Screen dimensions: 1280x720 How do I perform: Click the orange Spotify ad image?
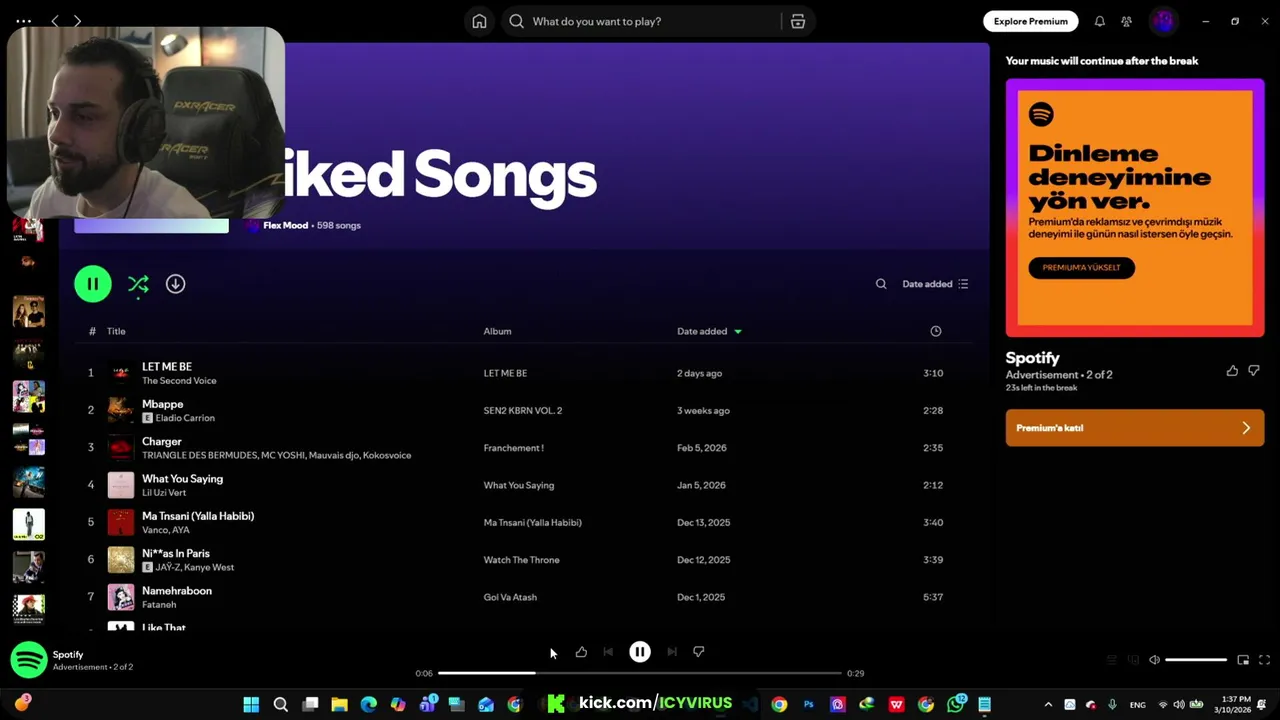click(1135, 208)
